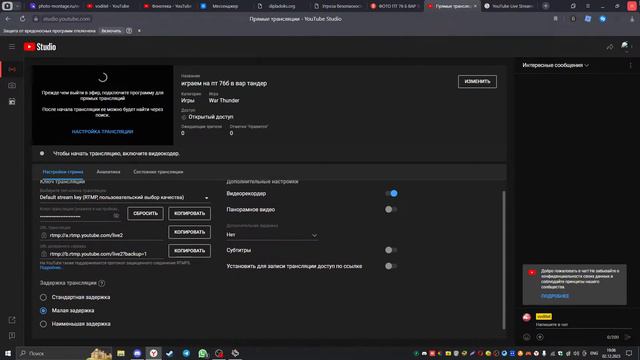This screenshot has width=640, height=360.
Task: Switch to photo-montage browser tab
Action: (54, 6)
